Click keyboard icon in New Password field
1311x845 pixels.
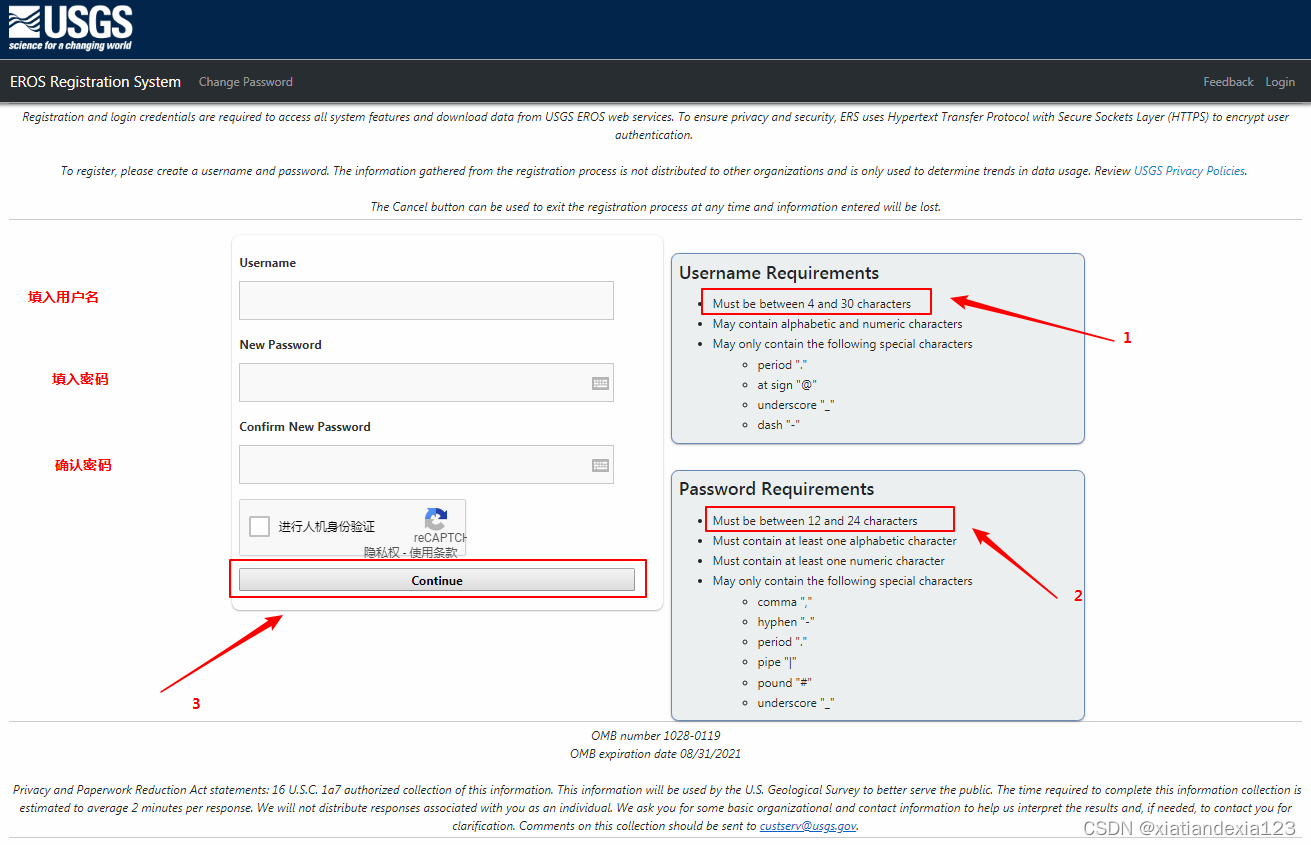600,383
